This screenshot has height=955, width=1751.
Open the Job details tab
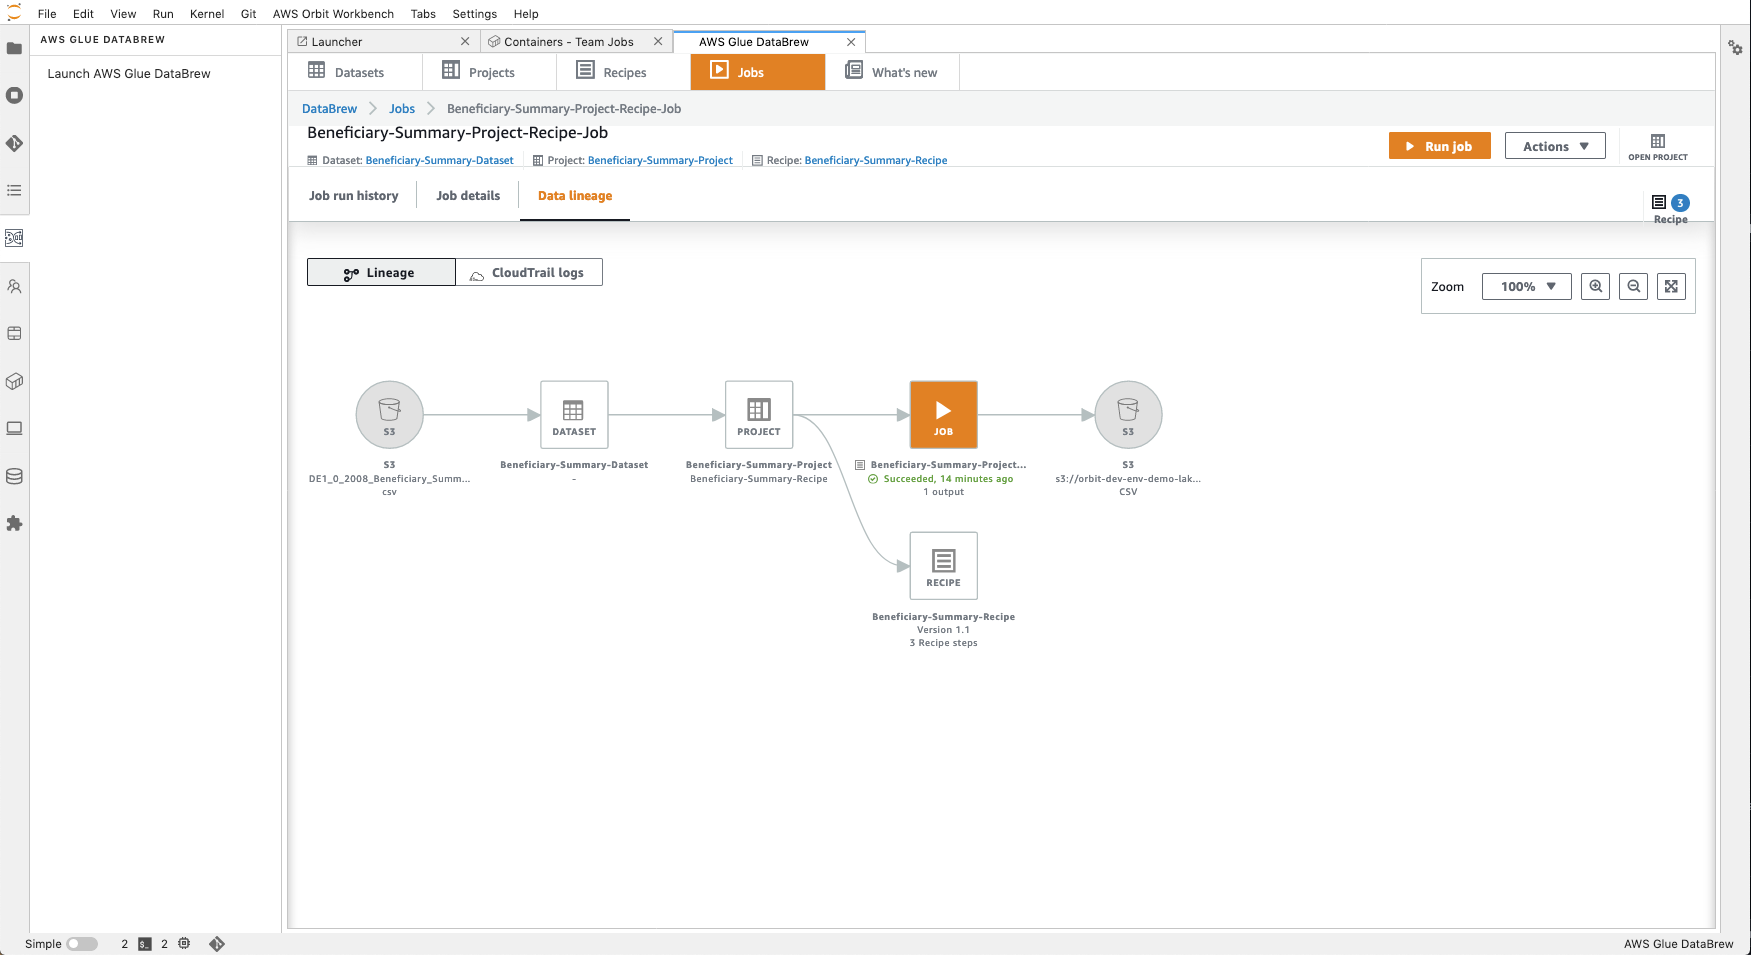(468, 196)
